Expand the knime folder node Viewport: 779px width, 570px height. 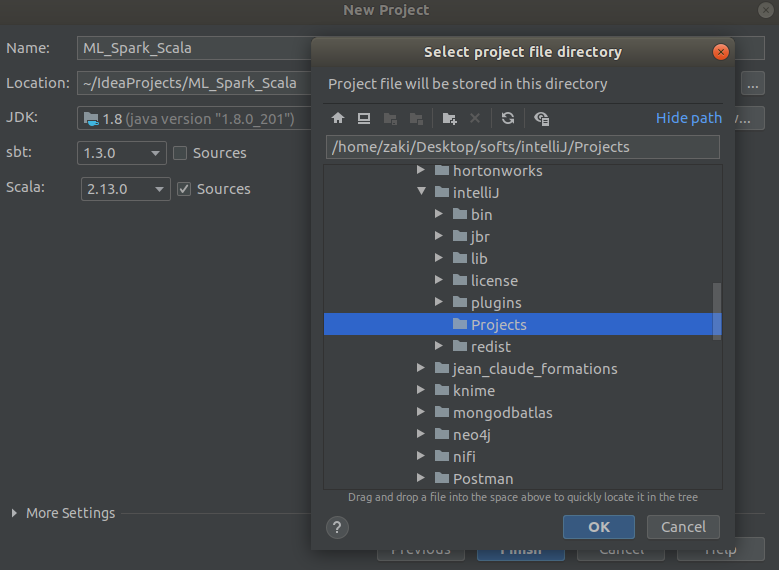421,390
